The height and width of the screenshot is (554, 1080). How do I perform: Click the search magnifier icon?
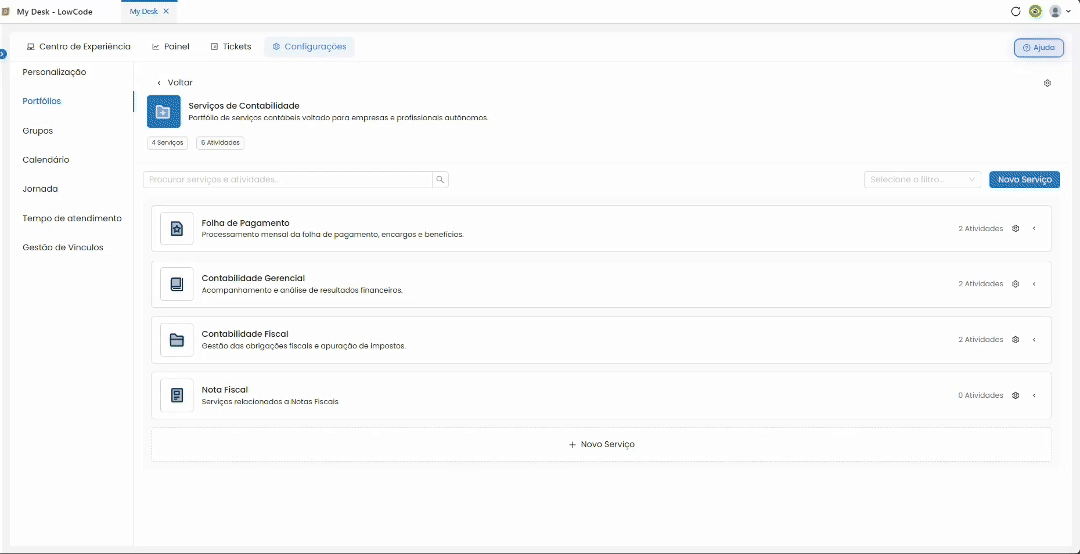[x=441, y=179]
